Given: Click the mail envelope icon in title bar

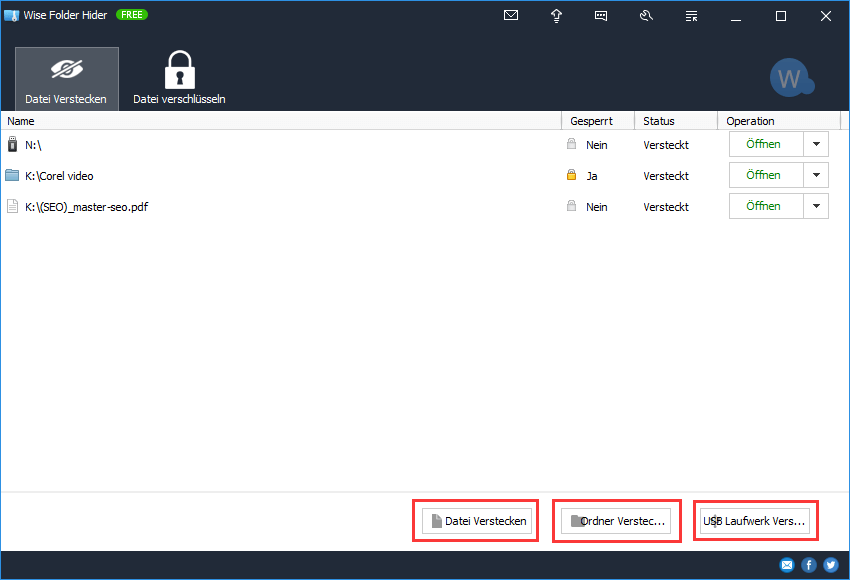Looking at the screenshot, I should click(x=511, y=15).
